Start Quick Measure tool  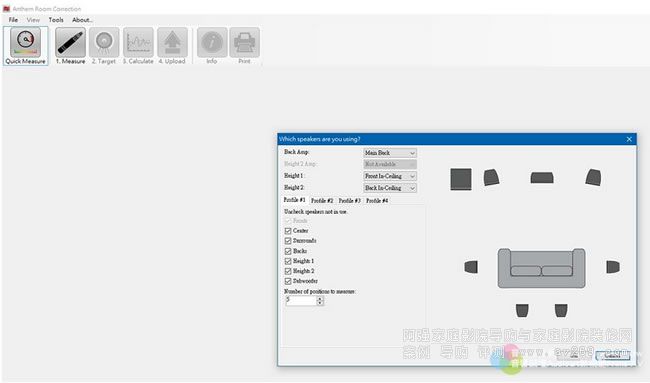(x=25, y=46)
